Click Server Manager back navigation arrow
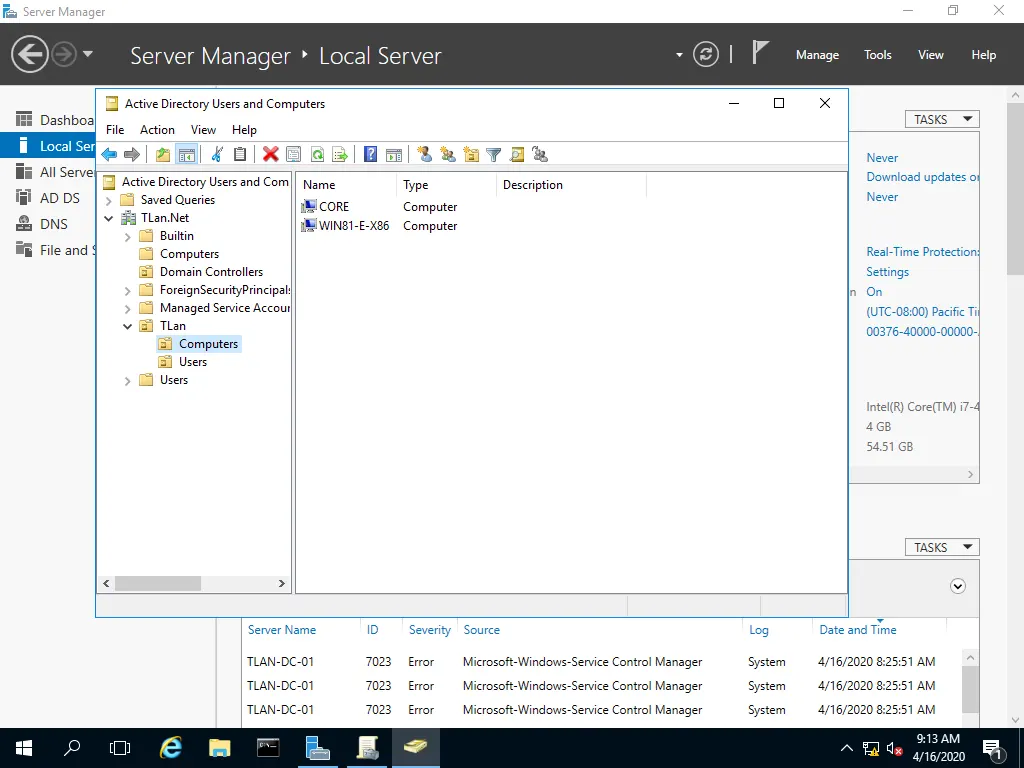The image size is (1024, 768). pyautogui.click(x=29, y=54)
